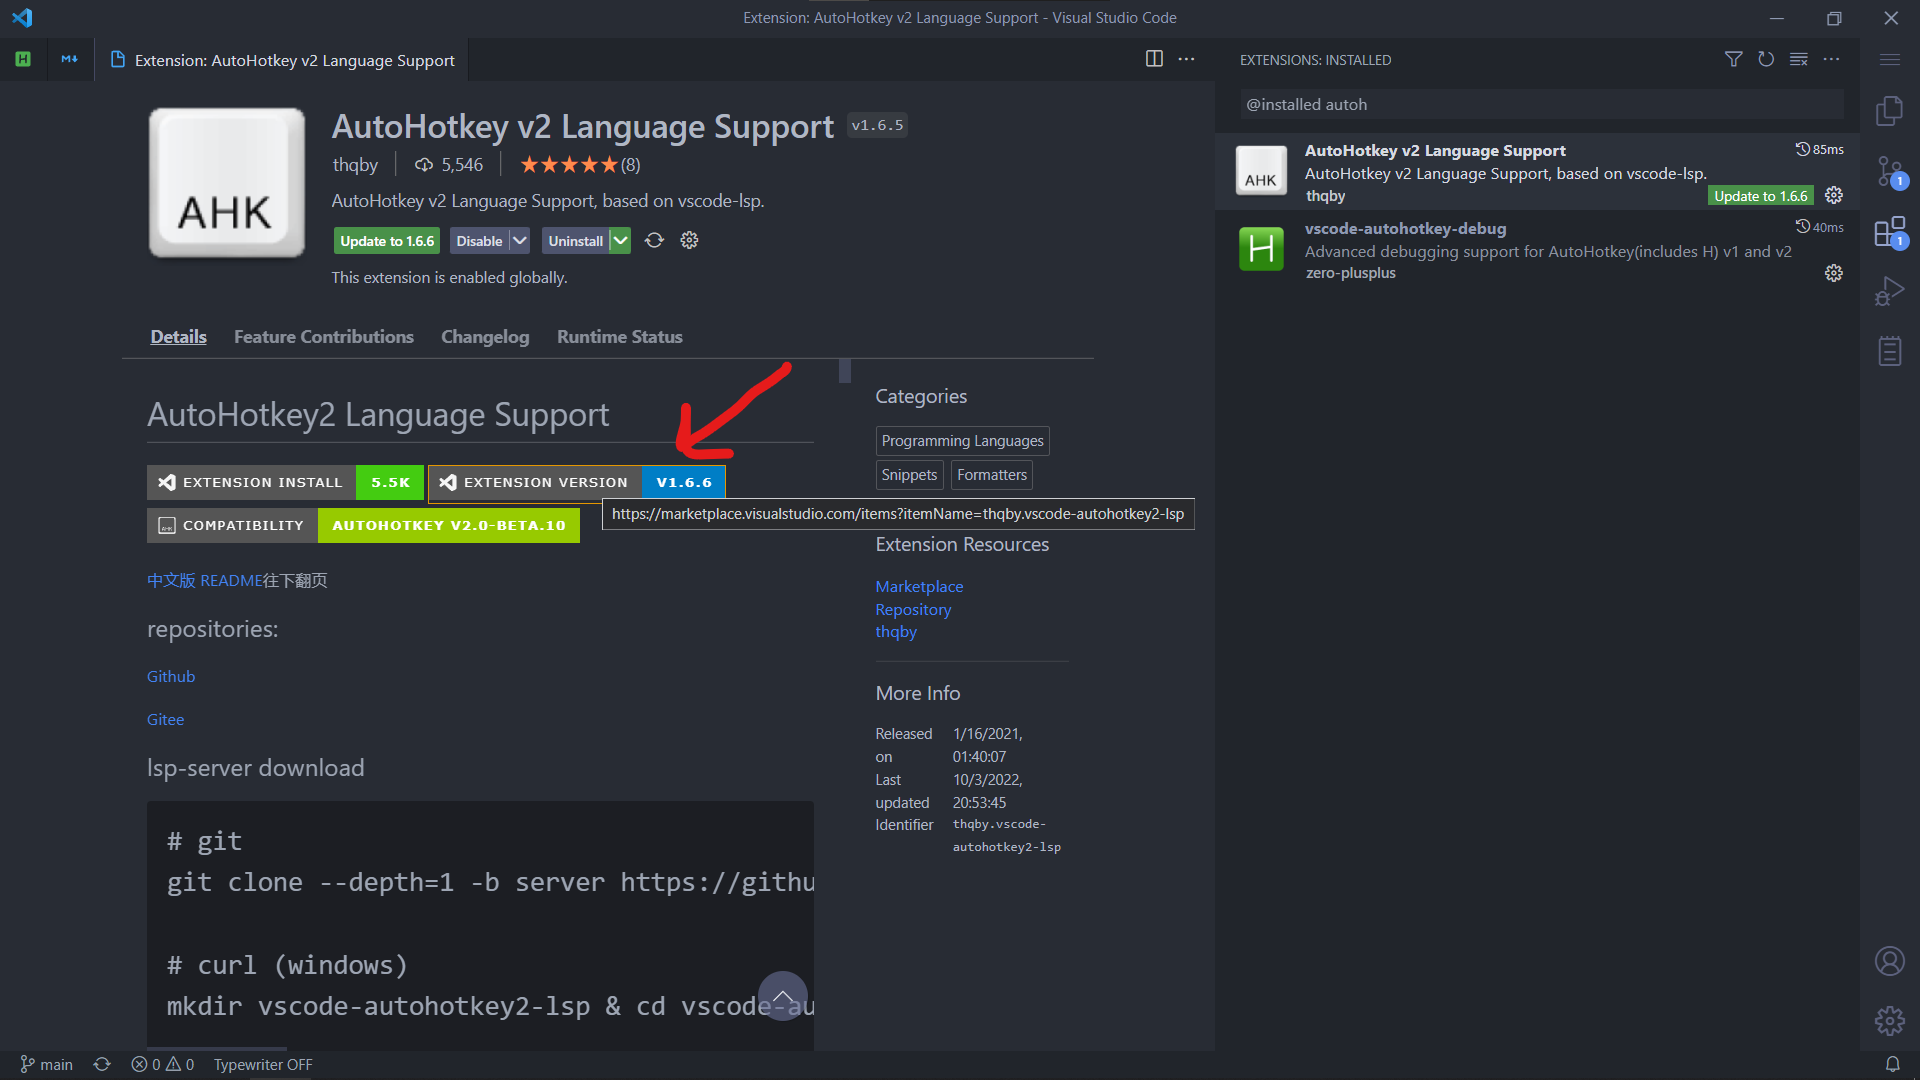
Task: Filter extensions using the funnel icon
Action: pyautogui.click(x=1733, y=59)
